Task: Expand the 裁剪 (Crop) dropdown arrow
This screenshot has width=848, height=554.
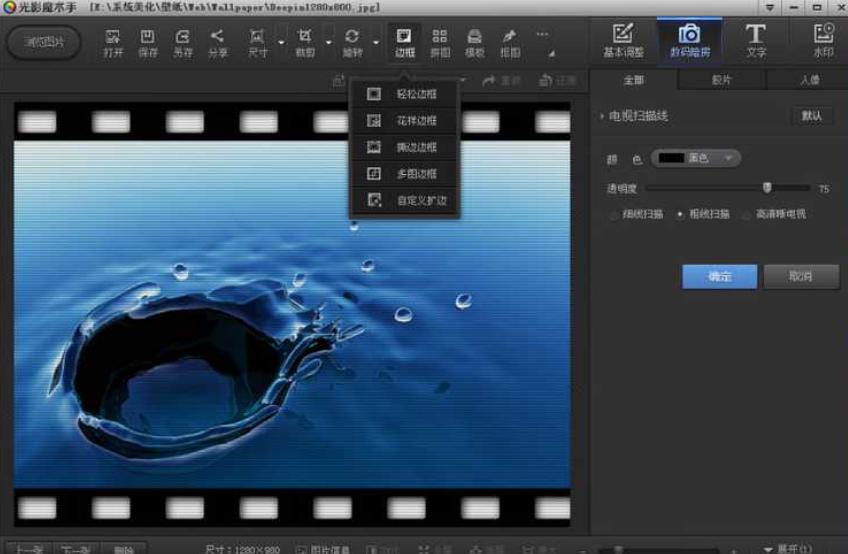Action: point(329,42)
